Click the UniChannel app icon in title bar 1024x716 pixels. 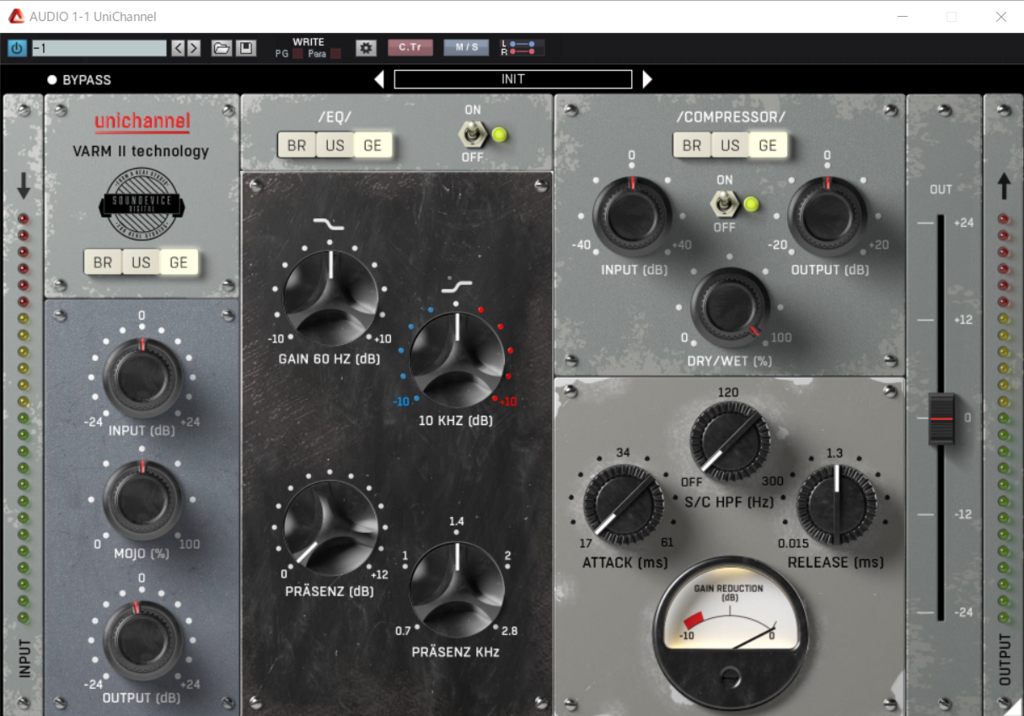[16, 16]
